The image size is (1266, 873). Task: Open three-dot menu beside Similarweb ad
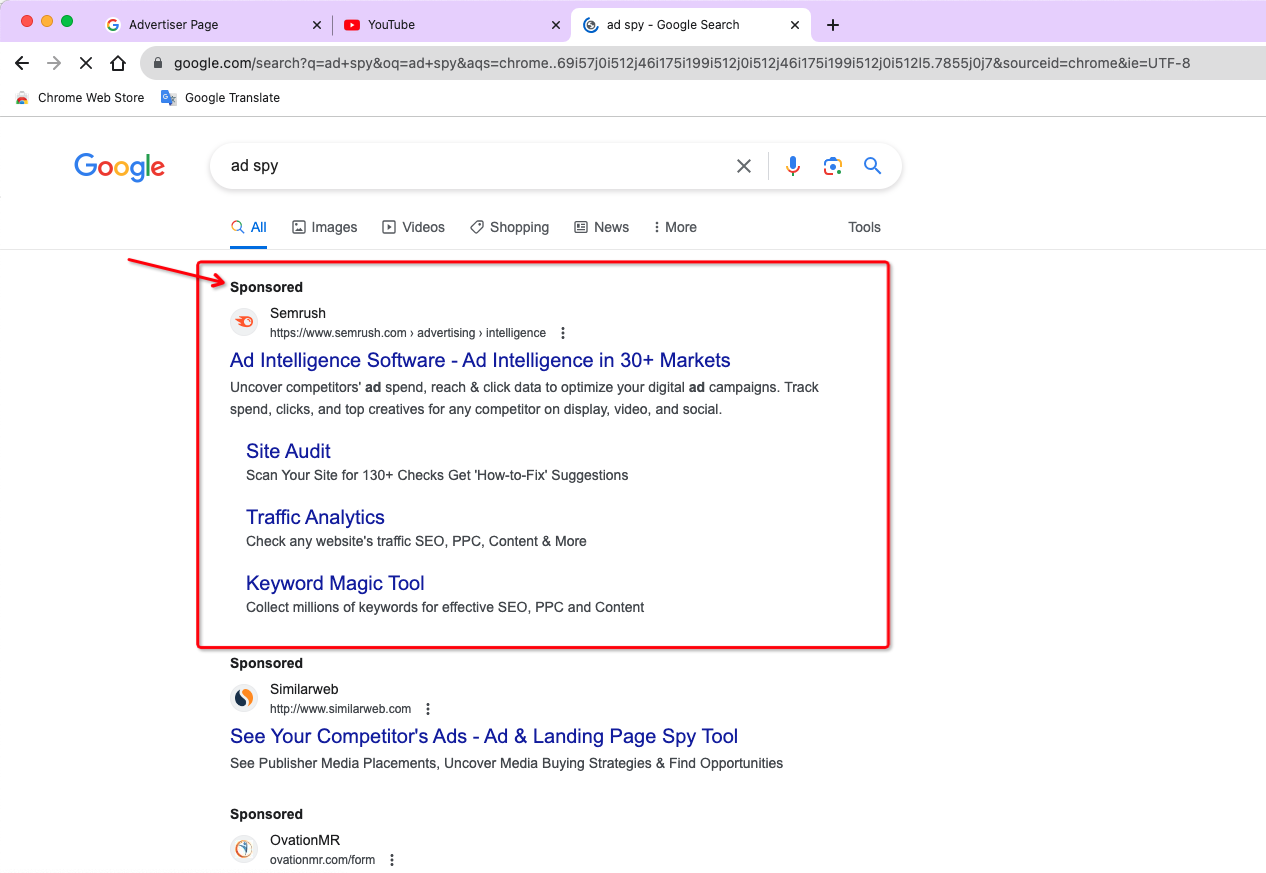tap(427, 707)
